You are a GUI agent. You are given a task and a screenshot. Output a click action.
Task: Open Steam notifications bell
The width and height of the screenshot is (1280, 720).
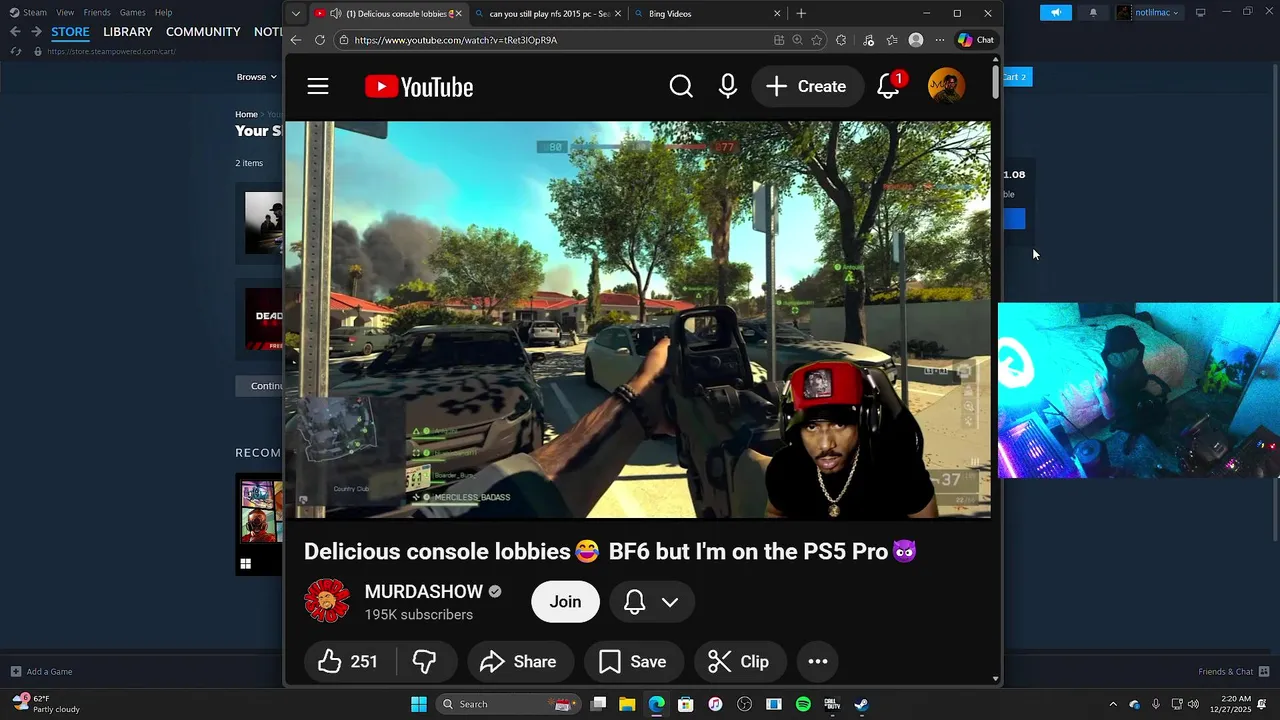[x=1092, y=12]
